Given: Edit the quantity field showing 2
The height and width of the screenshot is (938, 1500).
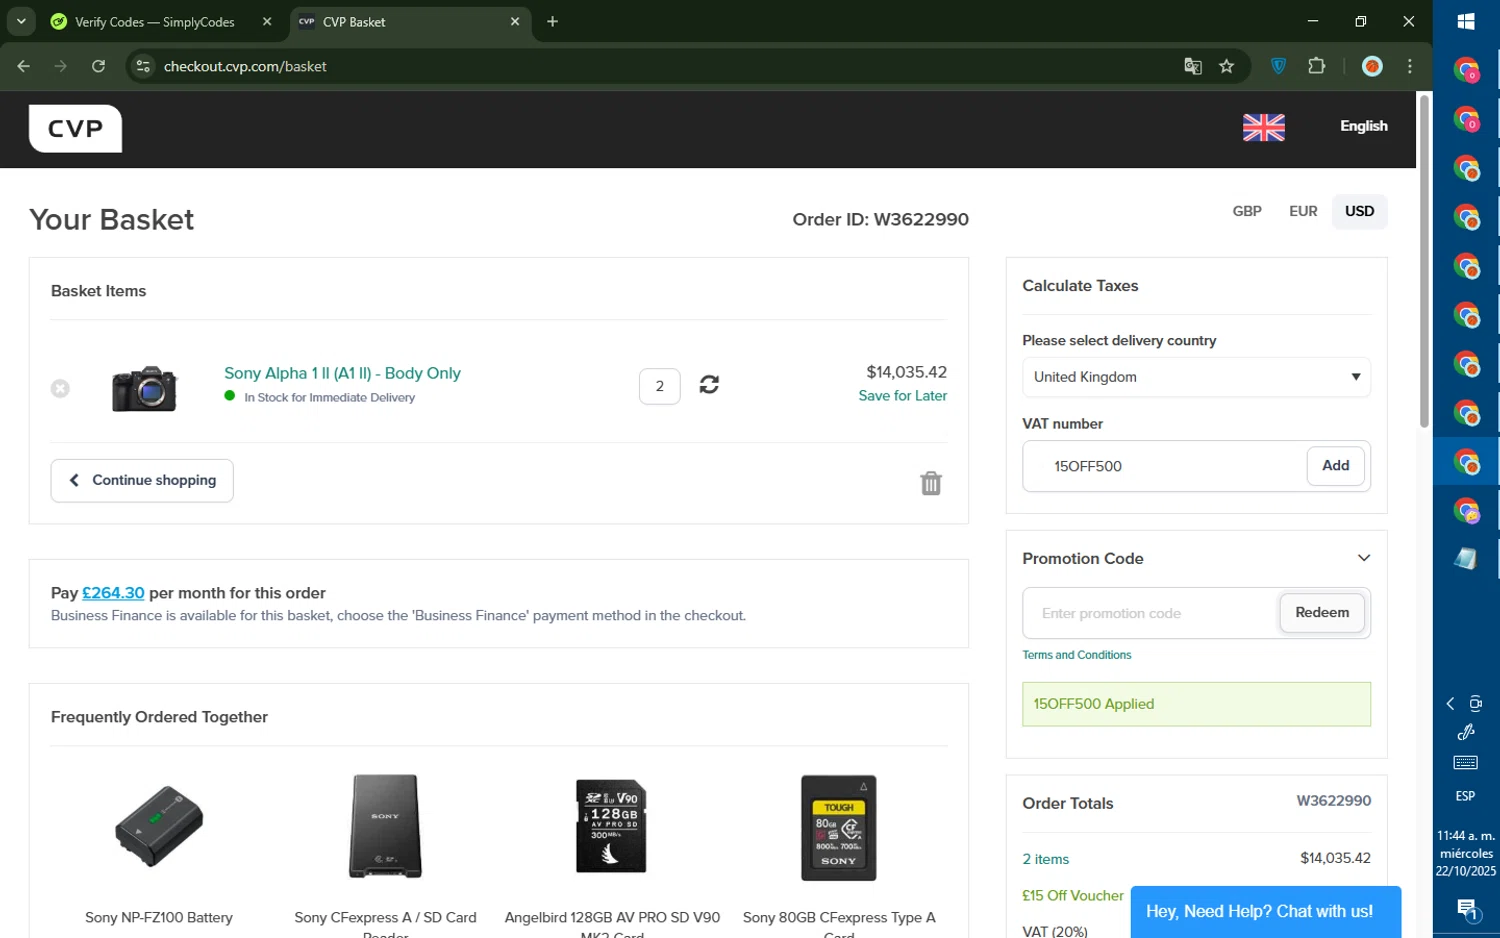Looking at the screenshot, I should coord(660,386).
